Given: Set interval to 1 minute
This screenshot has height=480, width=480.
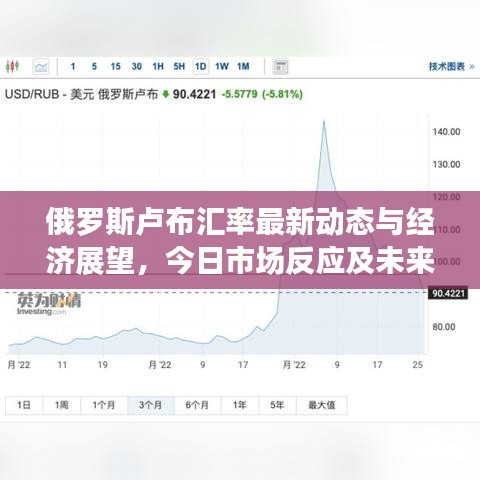Looking at the screenshot, I should [x=73, y=66].
